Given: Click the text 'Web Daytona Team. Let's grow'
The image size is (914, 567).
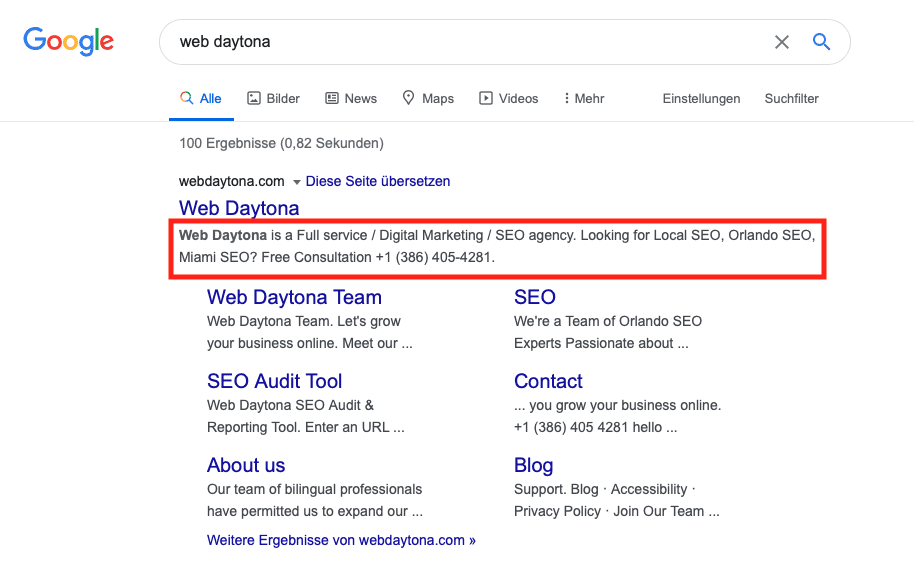Looking at the screenshot, I should tap(304, 321).
